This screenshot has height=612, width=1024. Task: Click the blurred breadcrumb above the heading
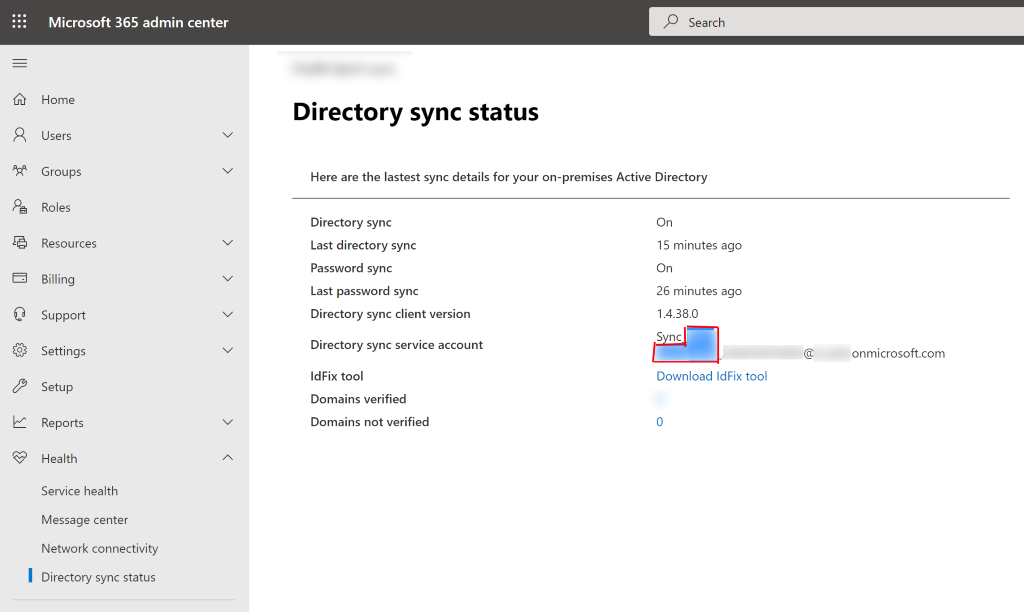pyautogui.click(x=344, y=68)
